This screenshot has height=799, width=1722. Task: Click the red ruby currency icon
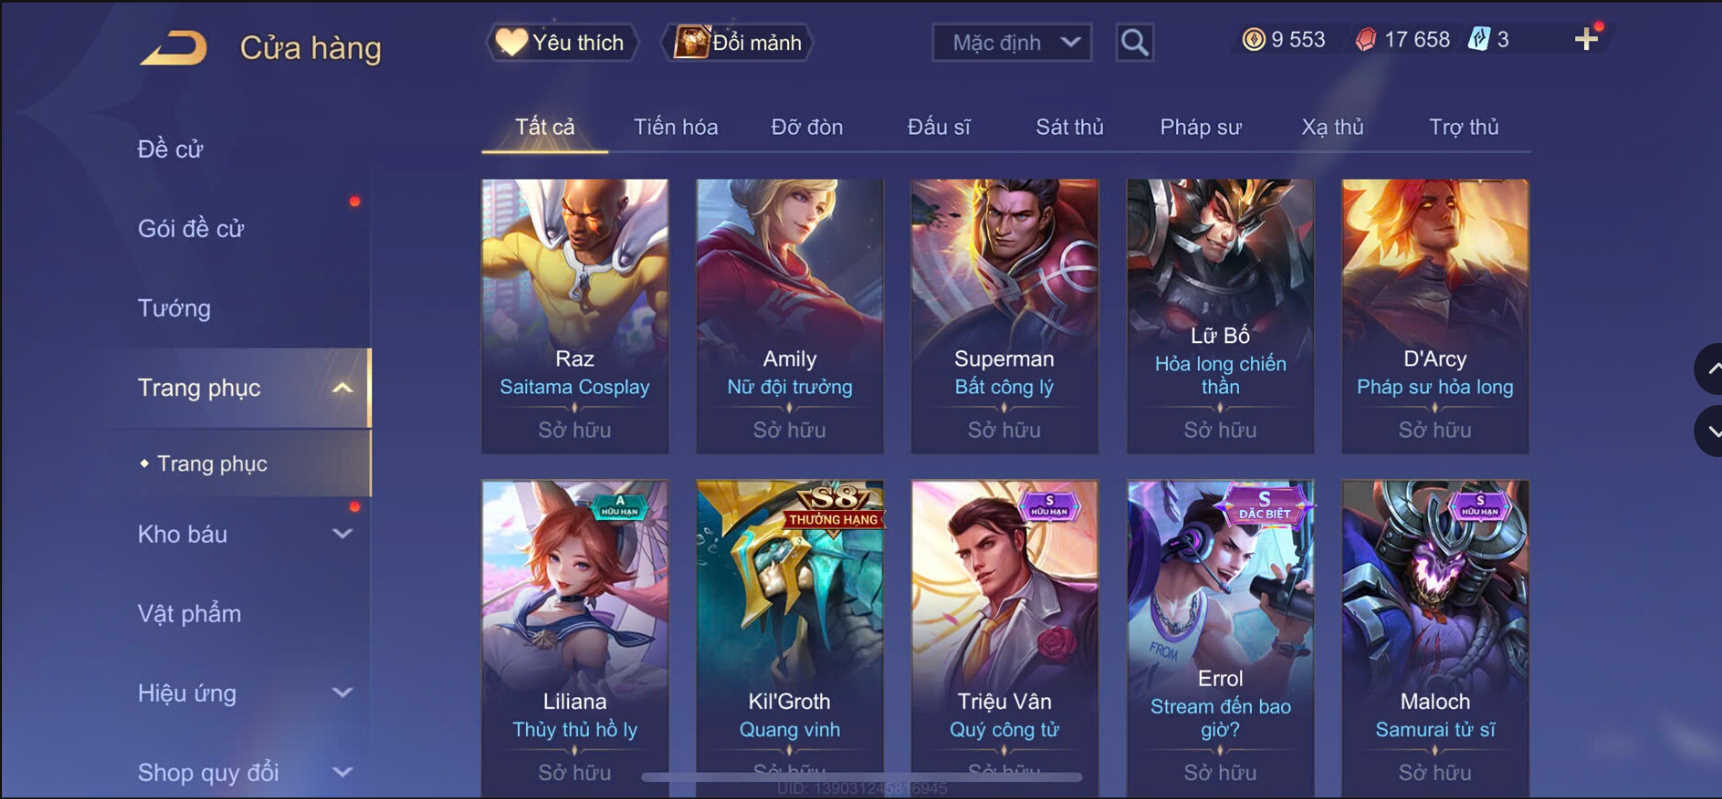[1365, 39]
